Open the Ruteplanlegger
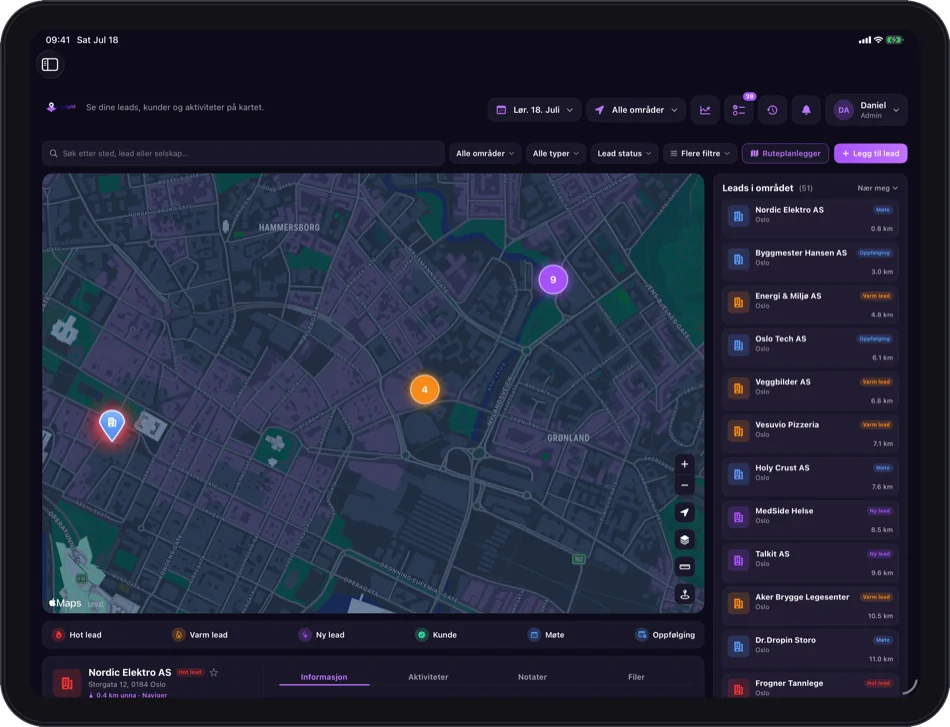950x727 pixels. 786,153
